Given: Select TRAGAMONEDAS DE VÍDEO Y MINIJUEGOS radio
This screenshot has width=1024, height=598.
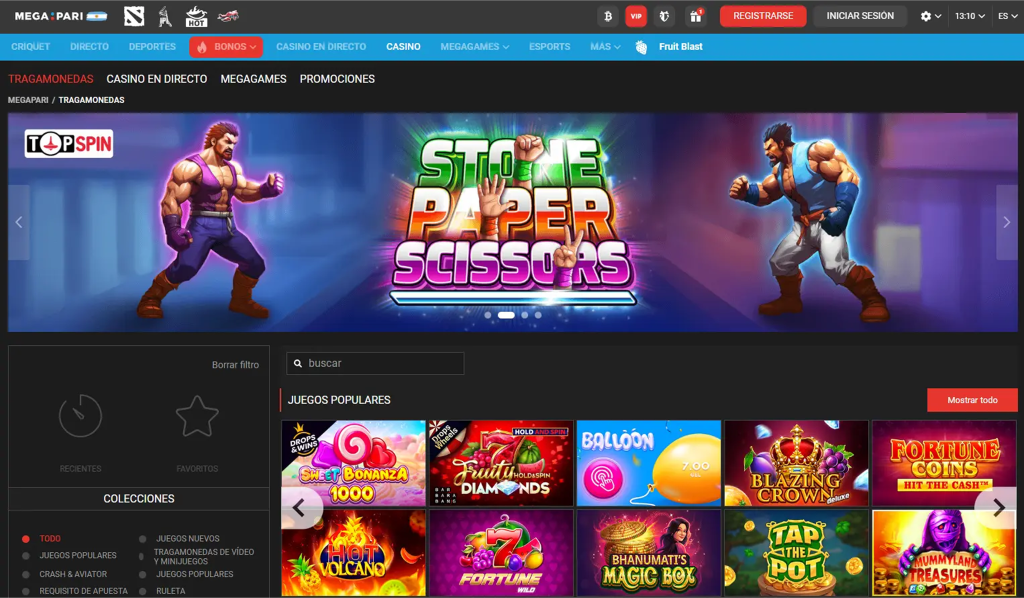Looking at the screenshot, I should pos(141,557).
